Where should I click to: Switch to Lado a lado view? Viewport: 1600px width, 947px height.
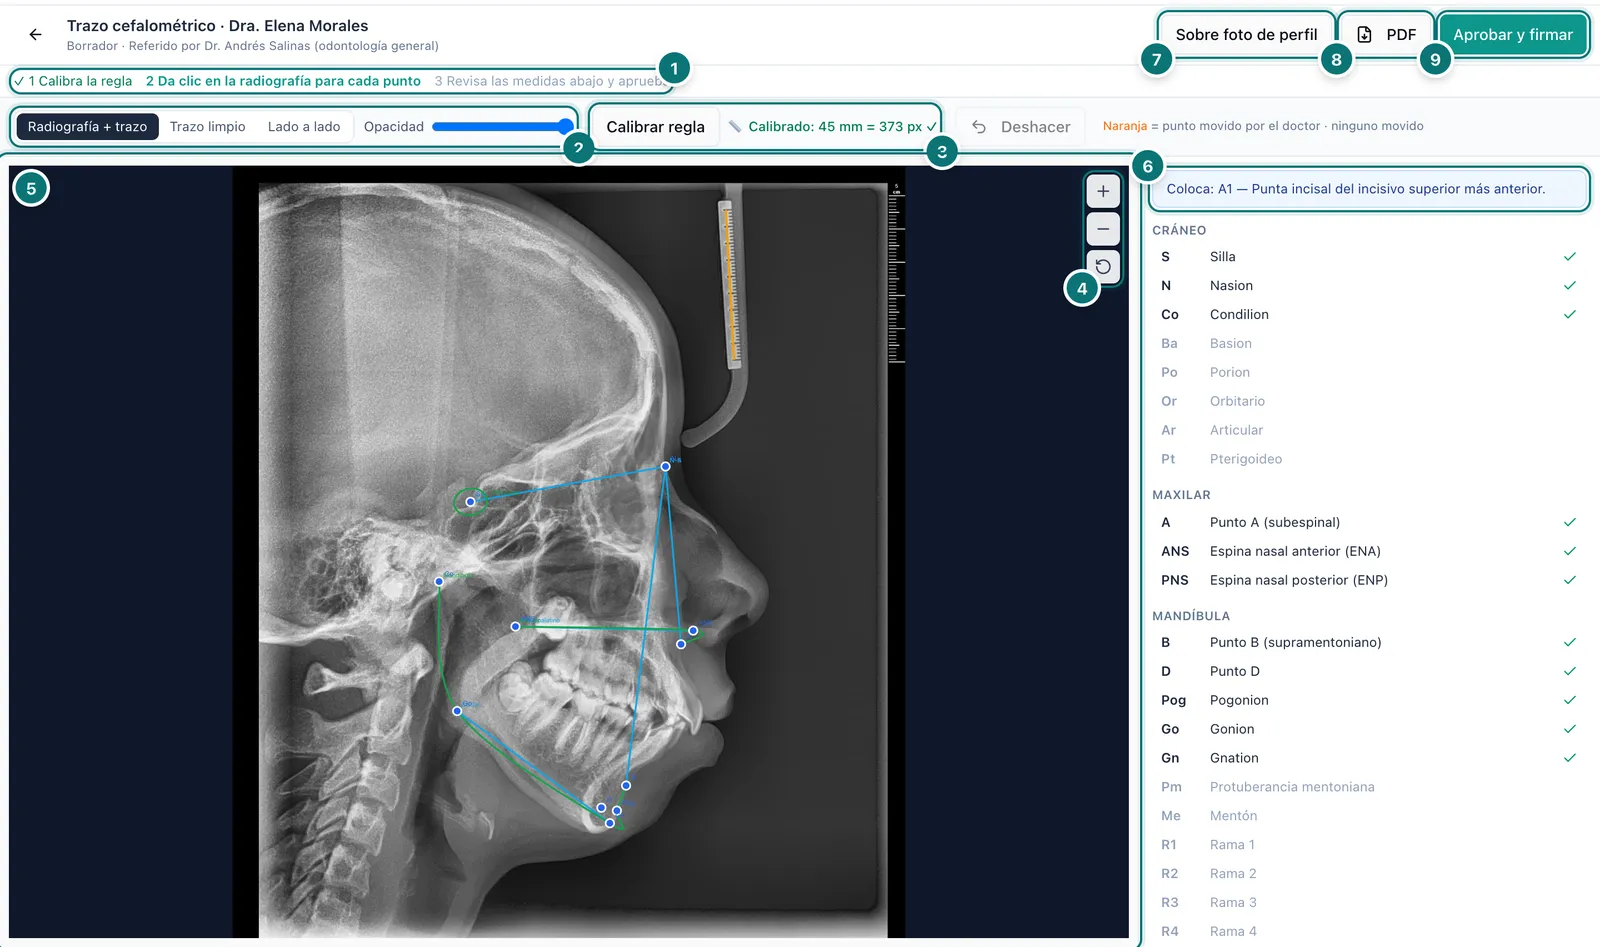tap(304, 127)
